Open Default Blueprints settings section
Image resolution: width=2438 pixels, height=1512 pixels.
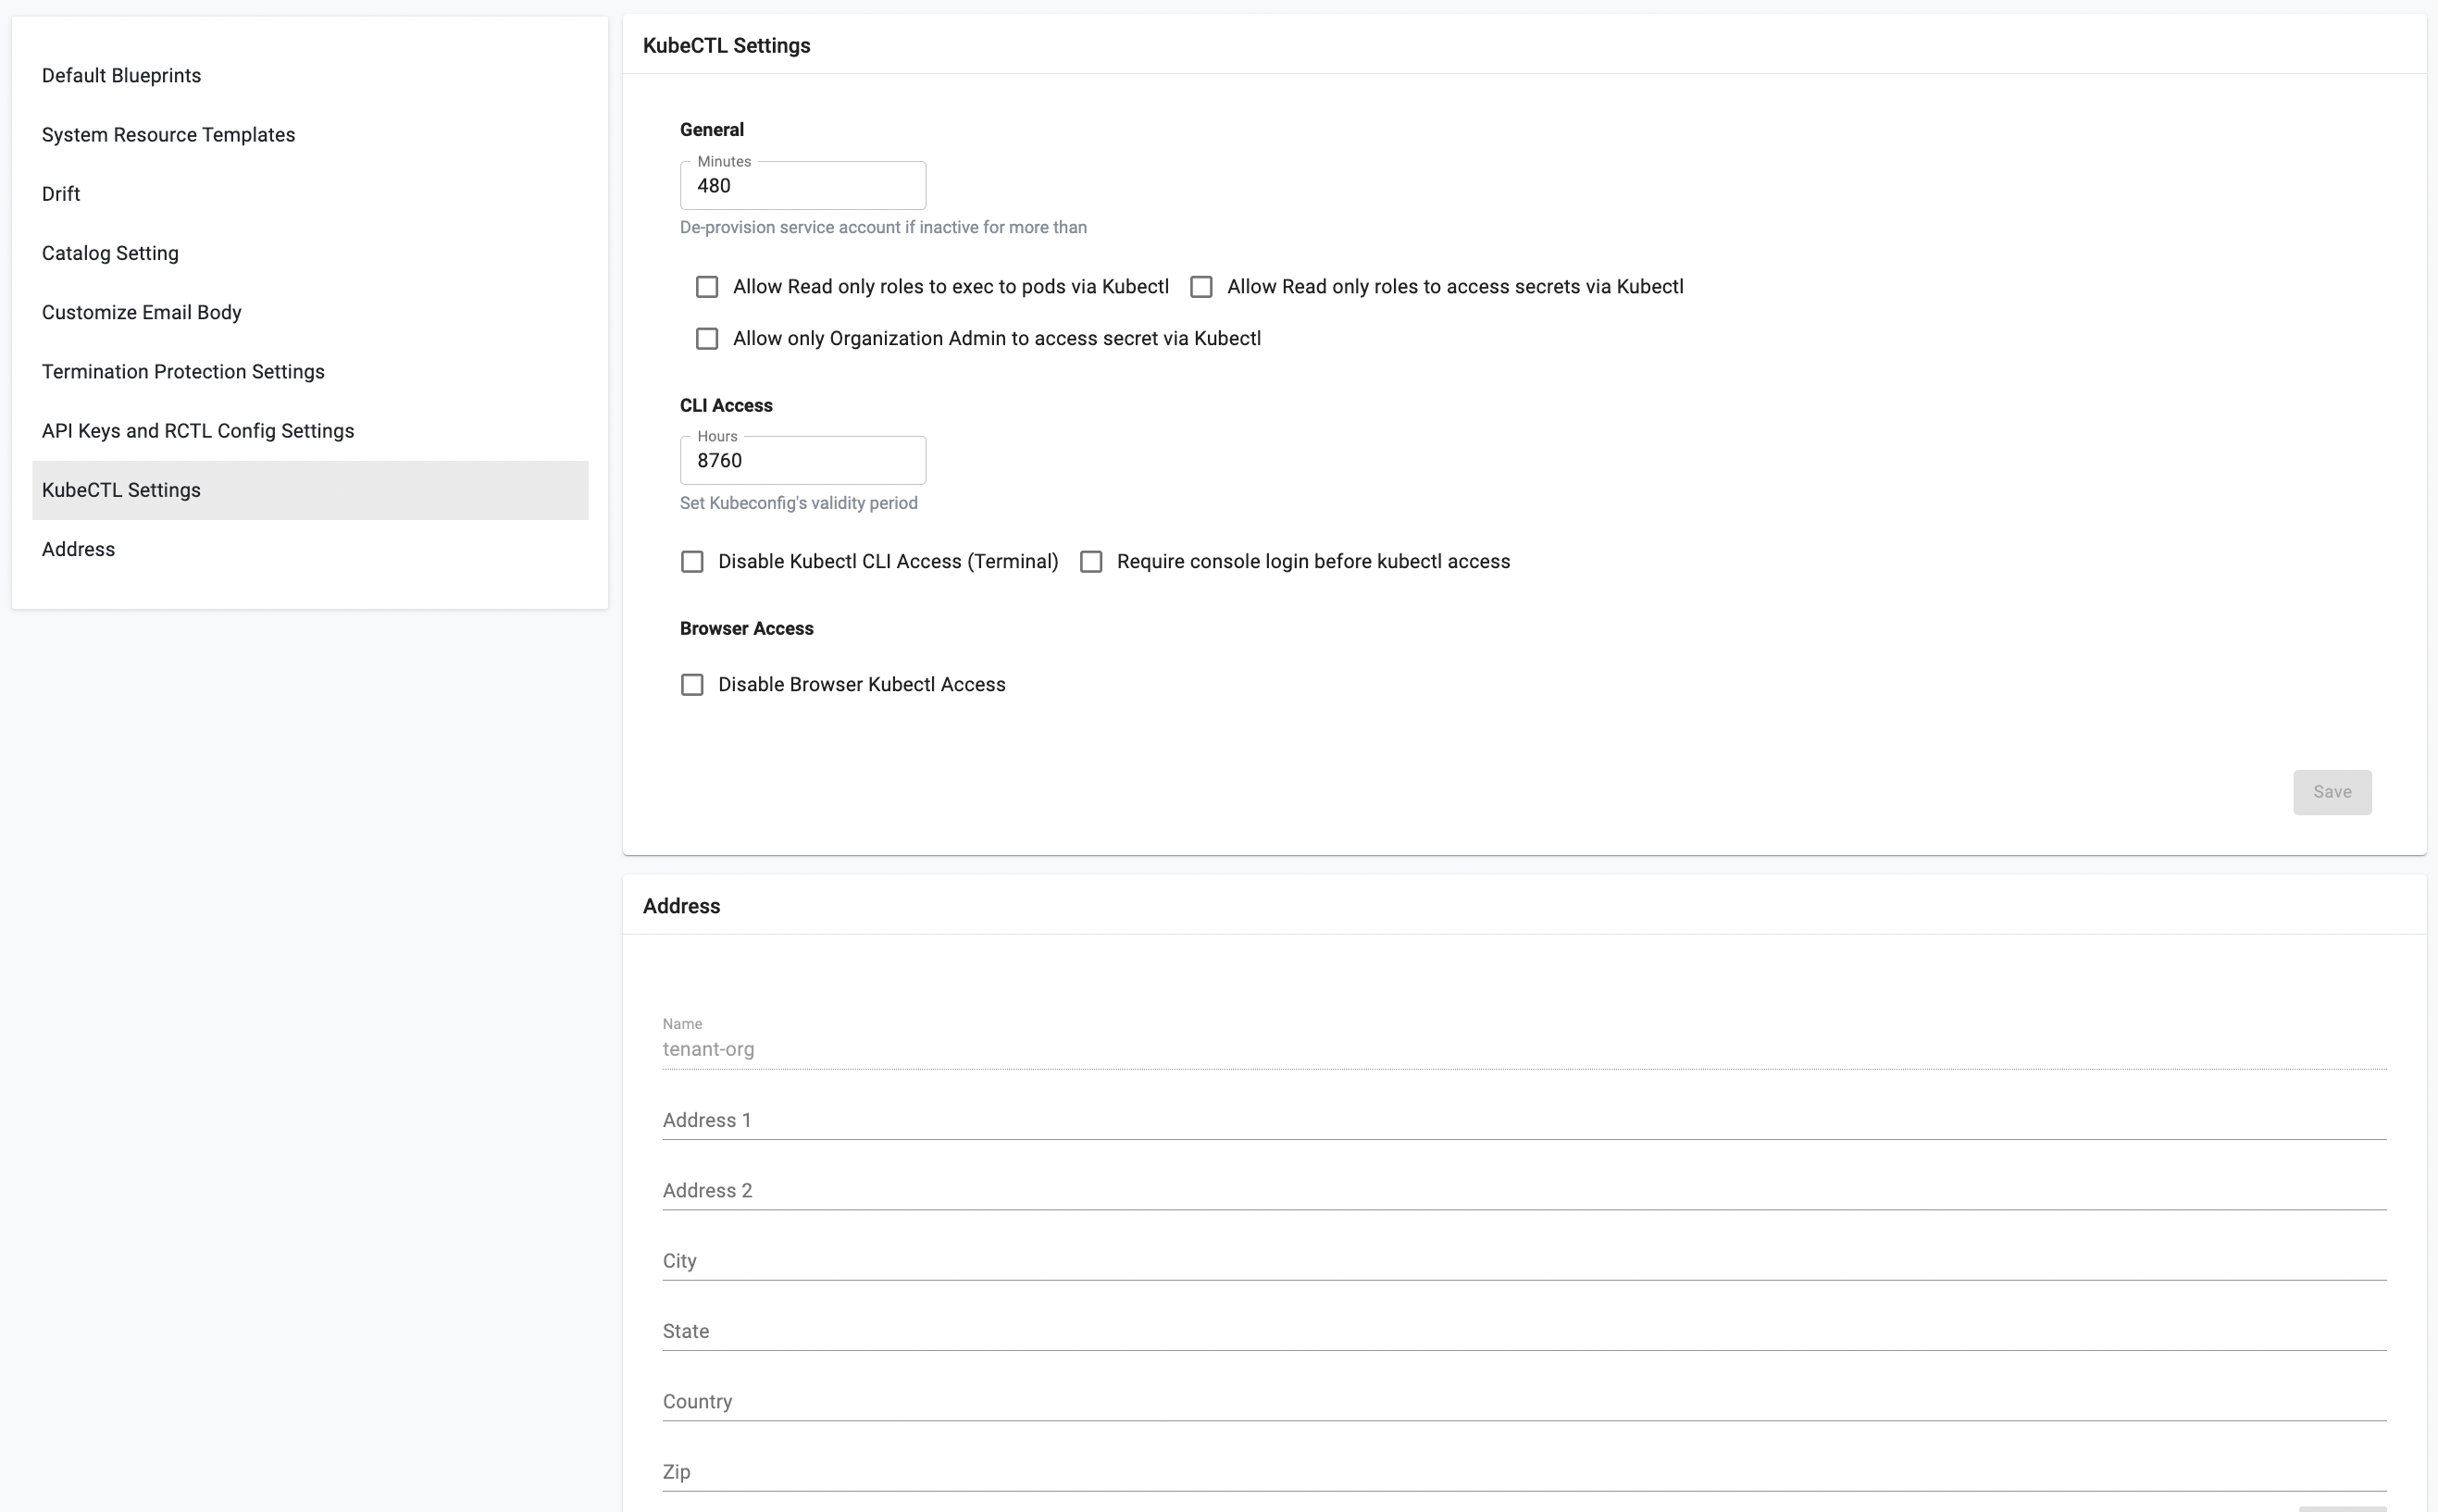121,76
